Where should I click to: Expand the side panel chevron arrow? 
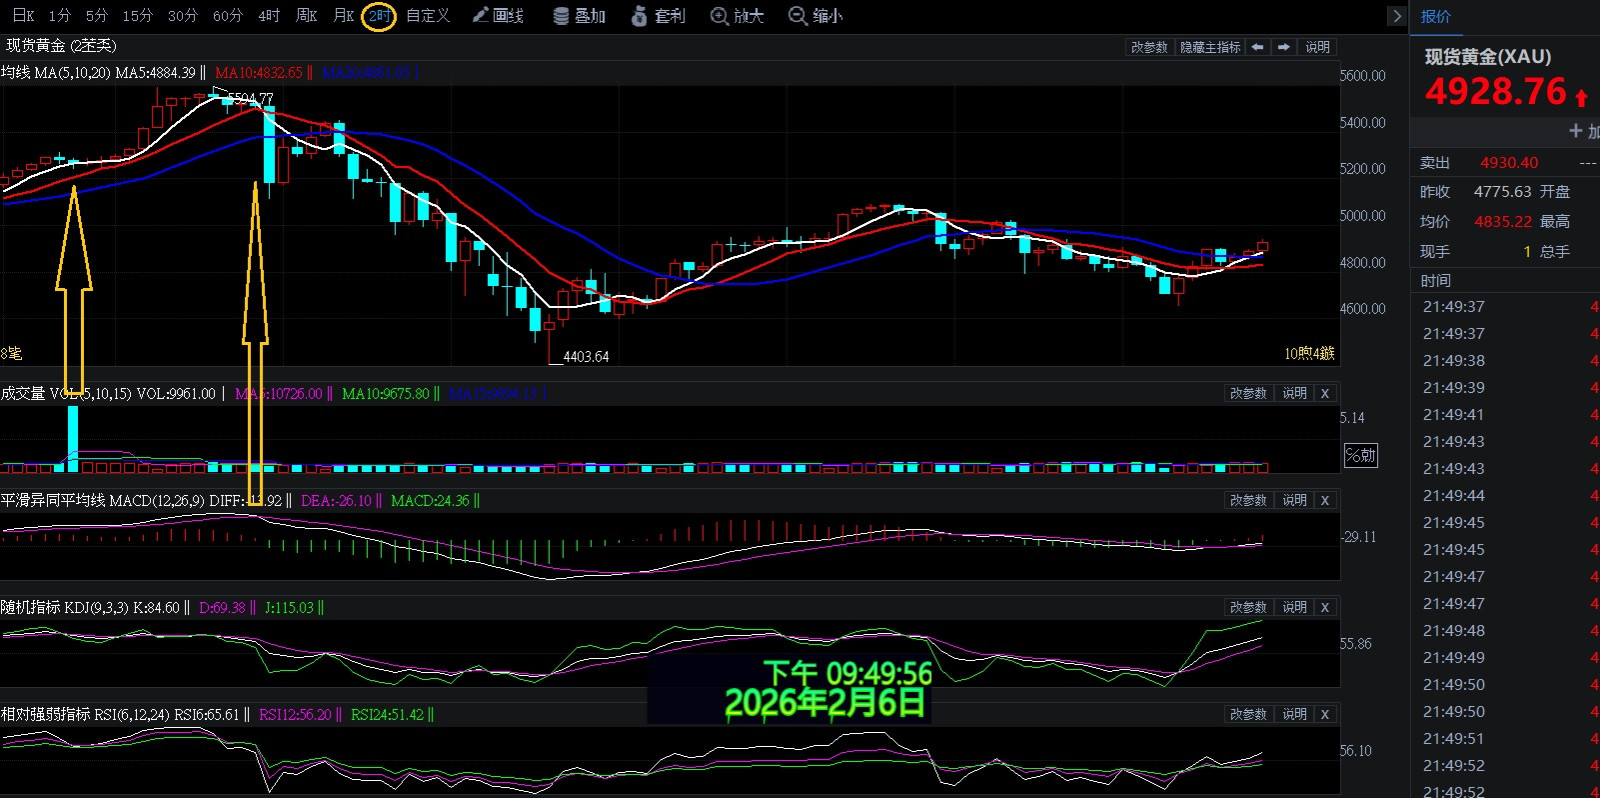1397,16
